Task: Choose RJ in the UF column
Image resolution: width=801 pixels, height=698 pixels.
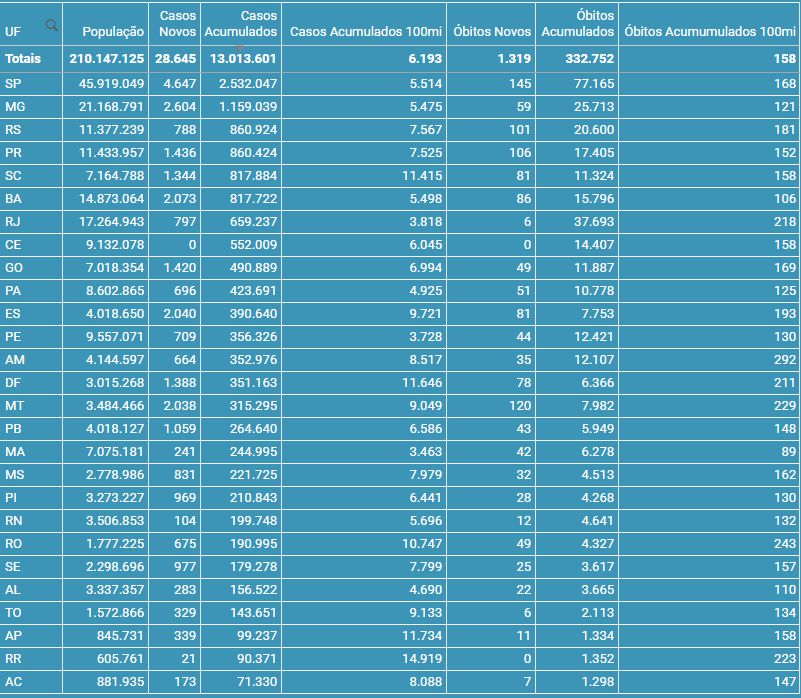Action: click(13, 222)
